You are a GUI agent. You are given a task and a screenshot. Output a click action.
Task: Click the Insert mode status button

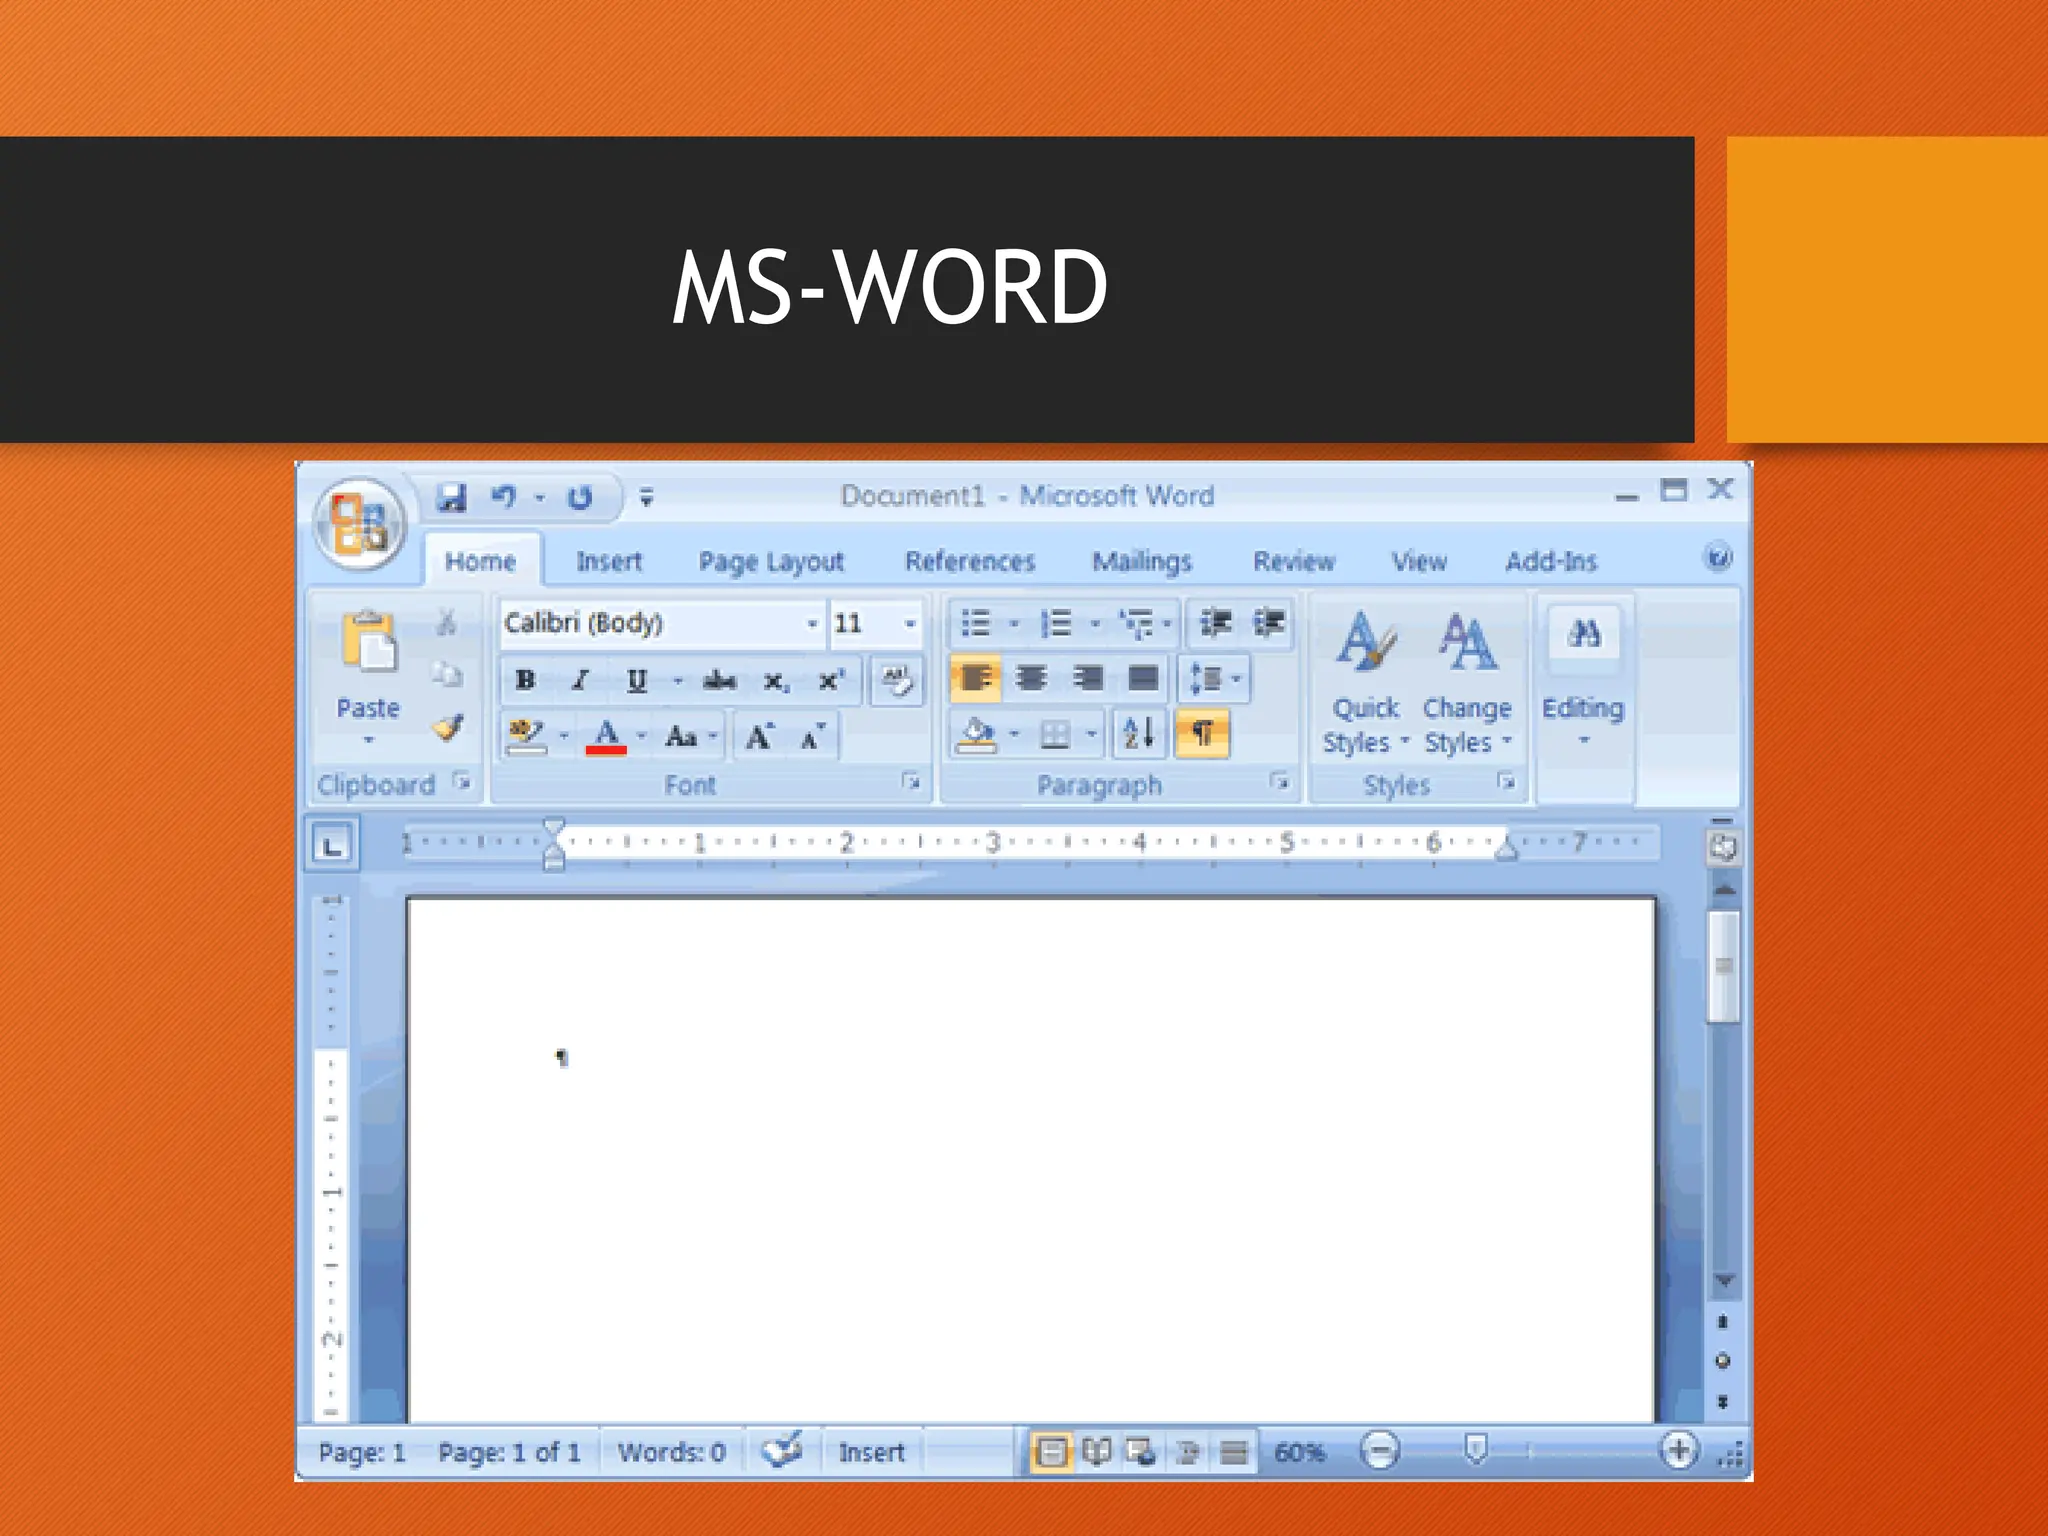click(x=871, y=1452)
